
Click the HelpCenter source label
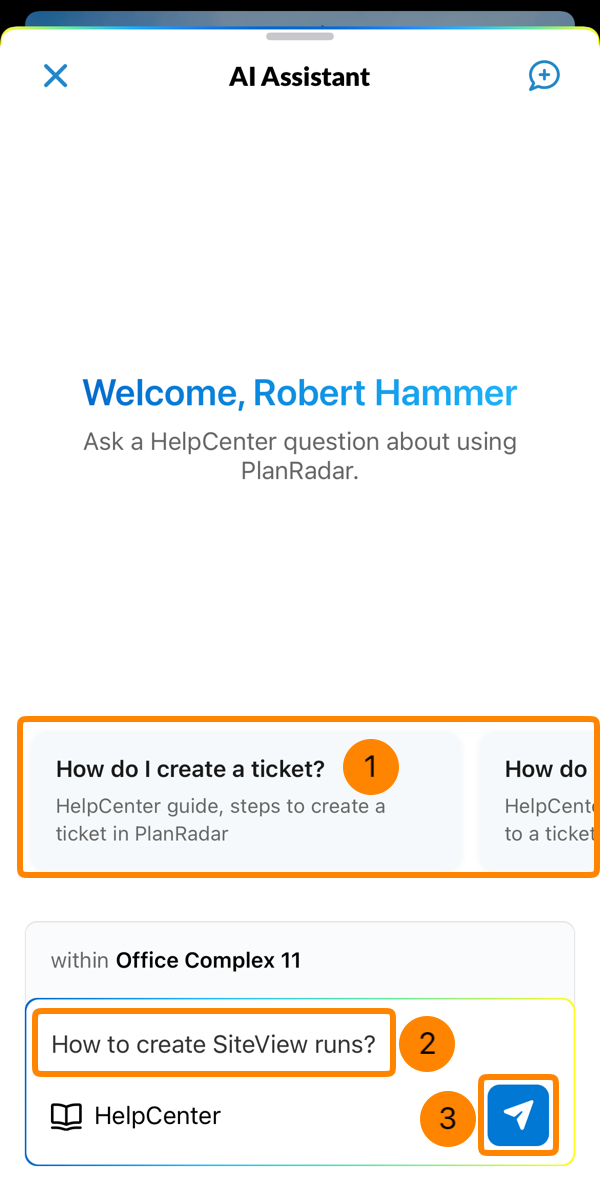pos(157,1116)
